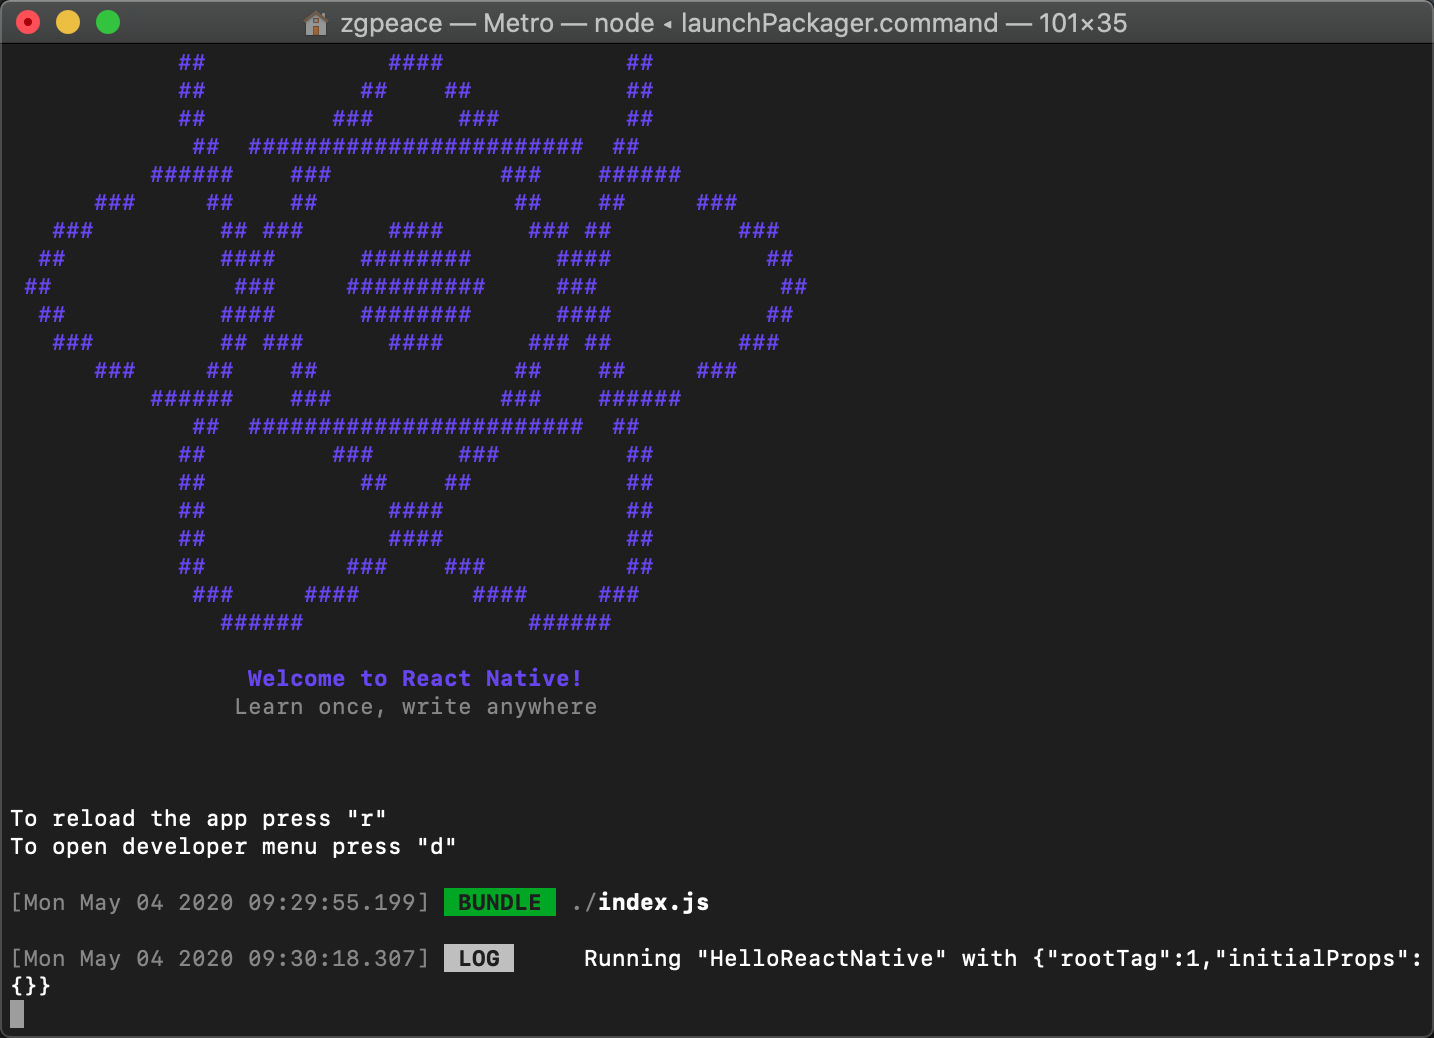Click the window title "zgpeace — Metro — node"
Viewport: 1434px width, 1038px height.
tap(497, 23)
